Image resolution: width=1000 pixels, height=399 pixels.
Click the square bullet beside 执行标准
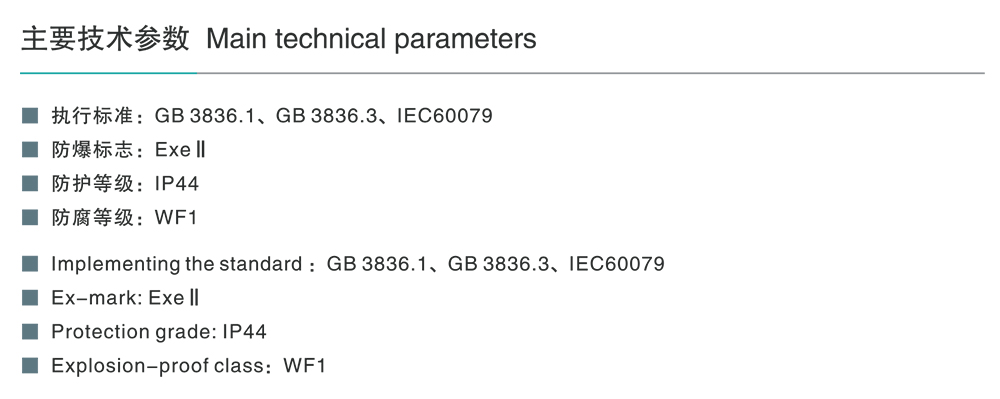30,116
